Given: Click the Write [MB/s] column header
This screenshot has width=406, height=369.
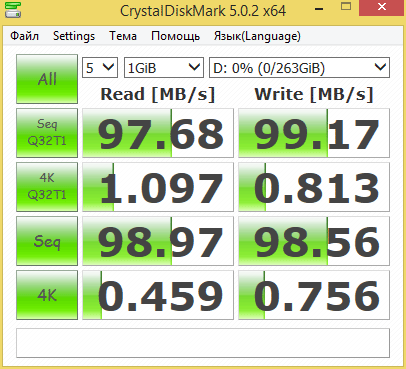Looking at the screenshot, I should [314, 94].
